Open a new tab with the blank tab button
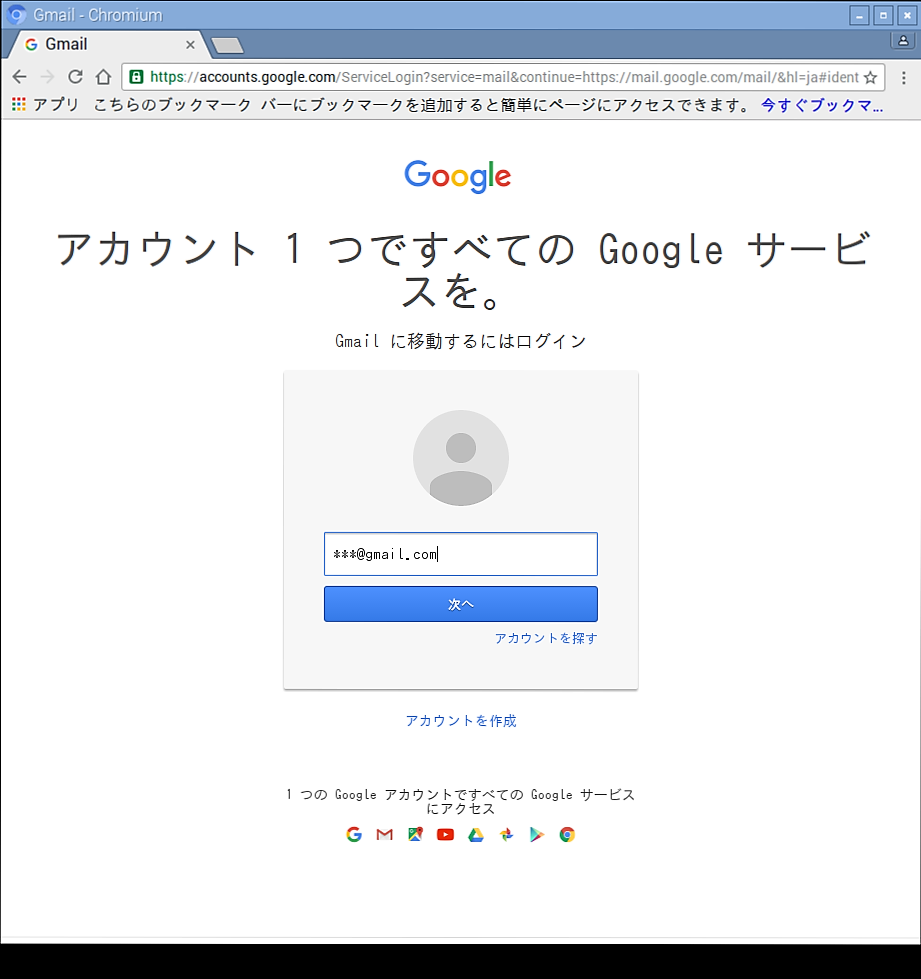921x979 pixels. tap(227, 45)
